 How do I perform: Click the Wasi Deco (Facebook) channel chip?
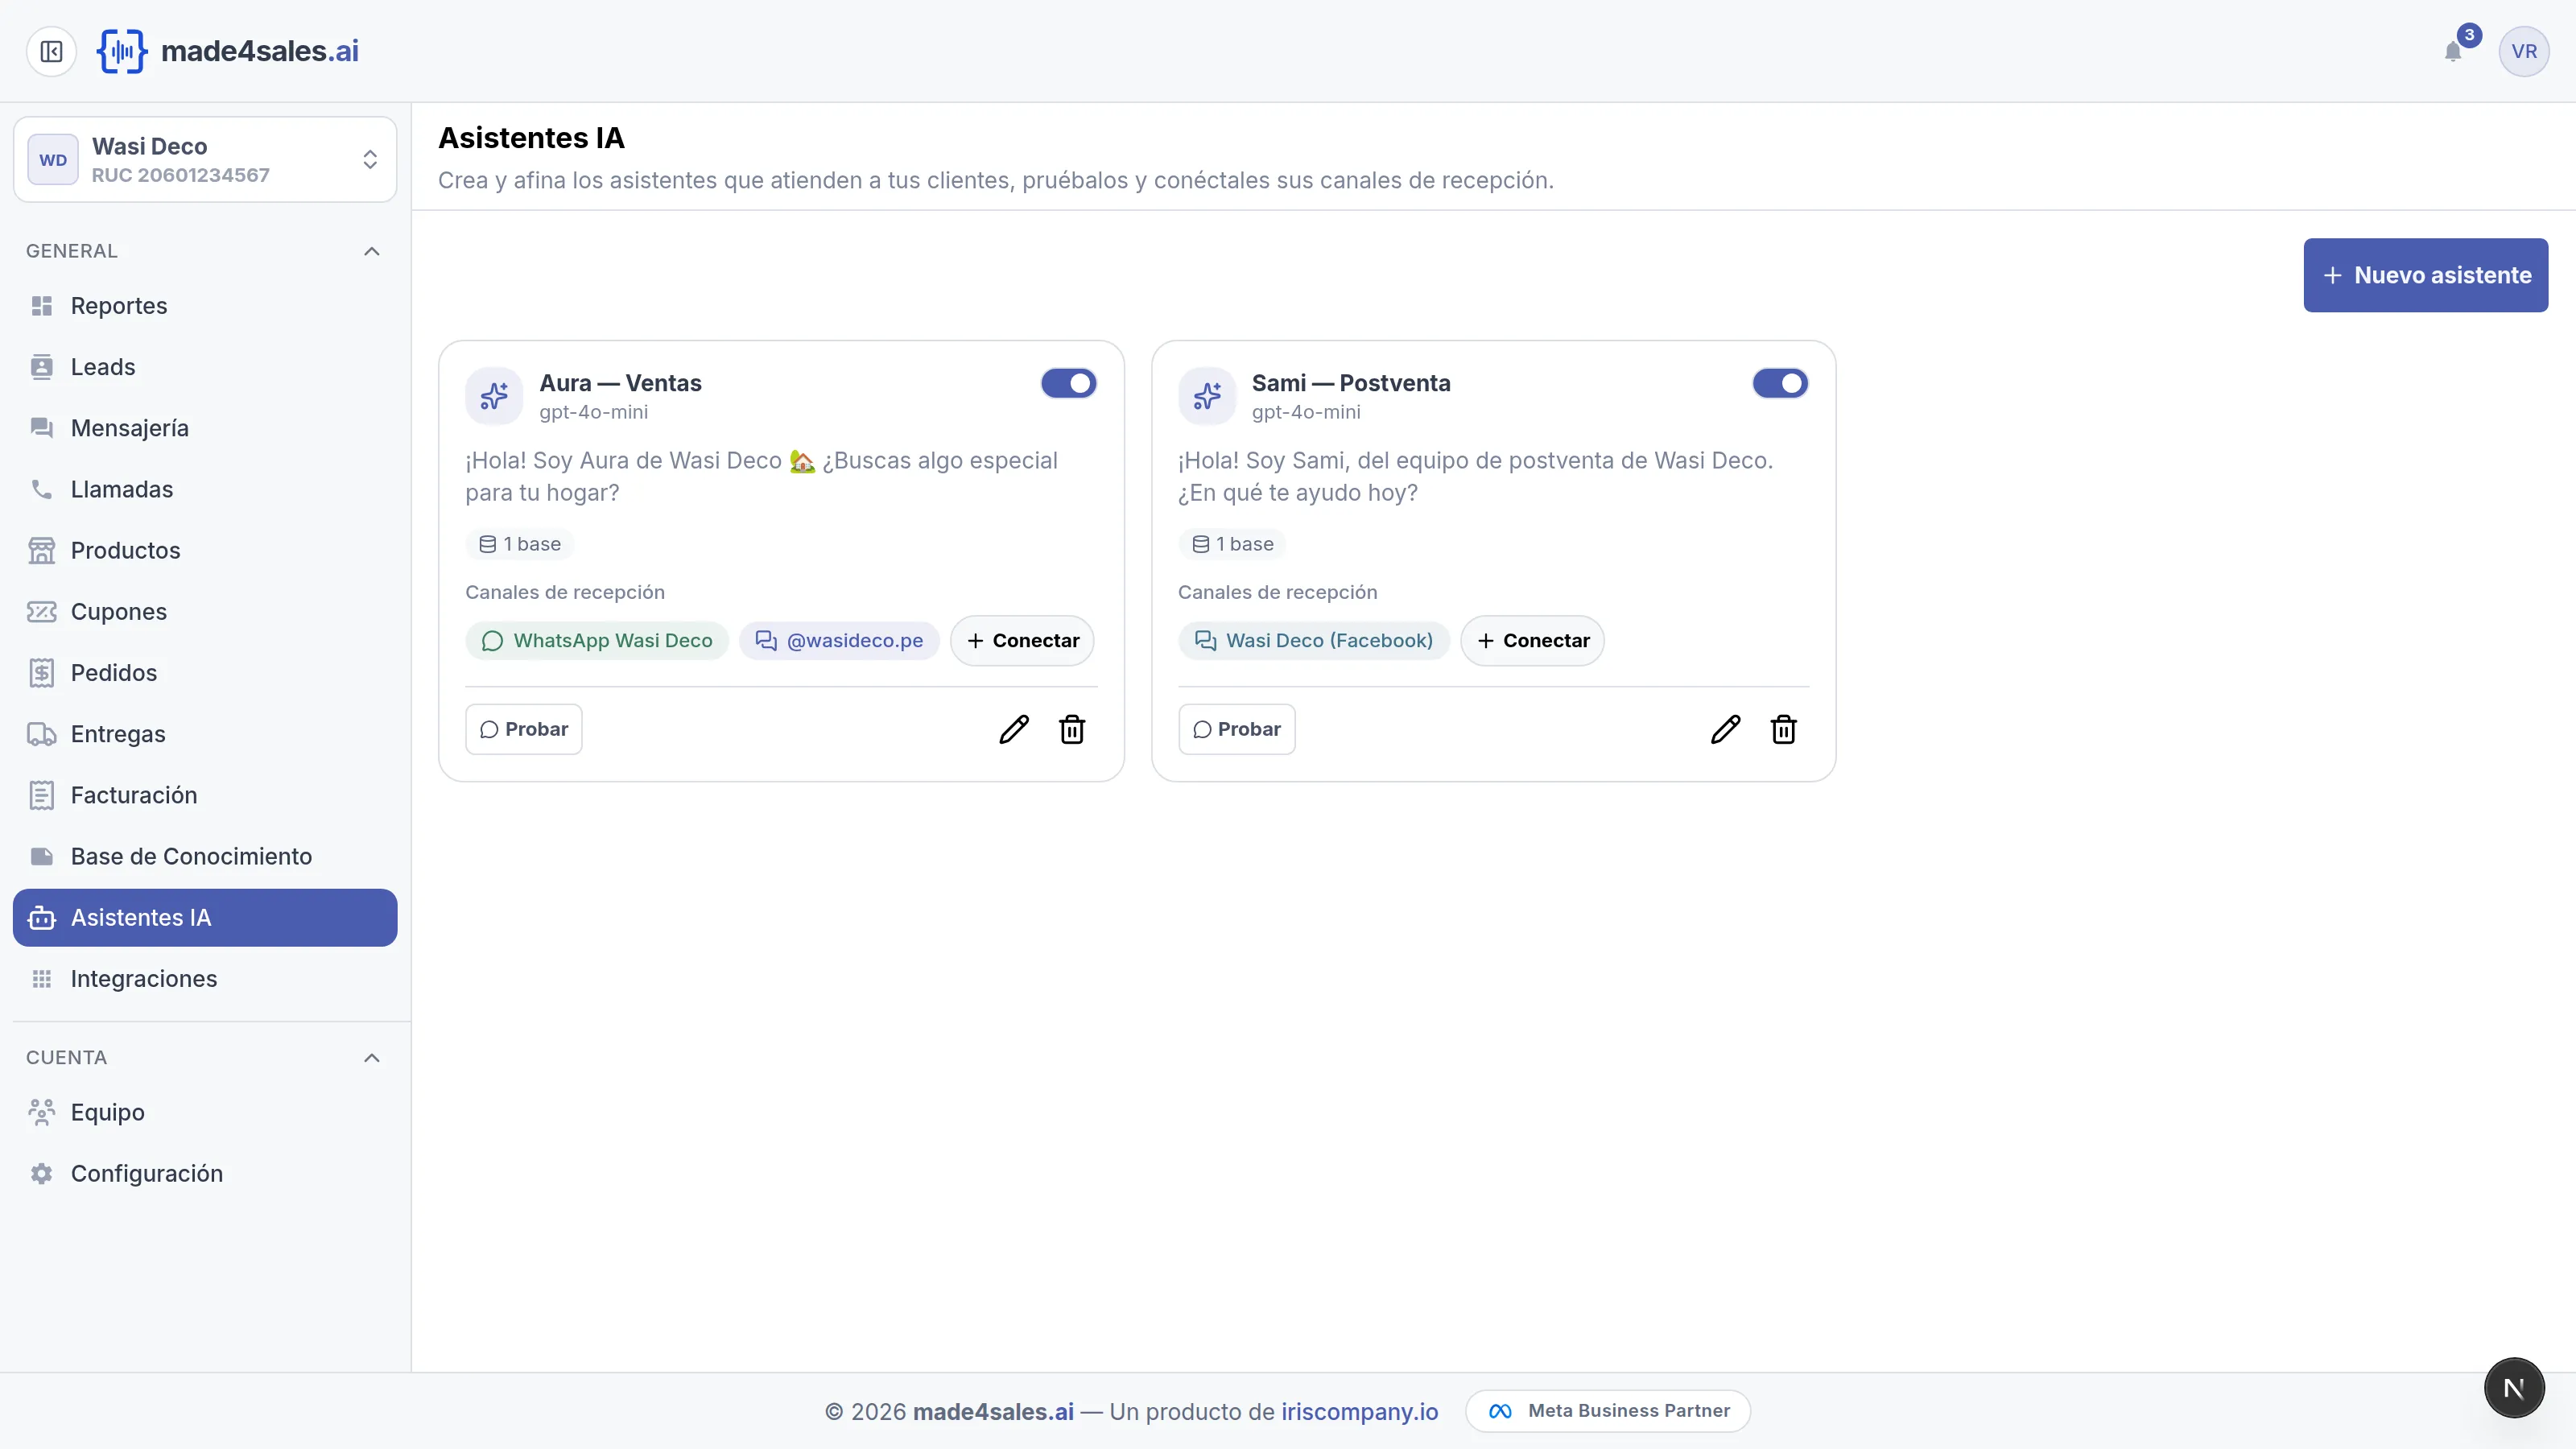point(1314,641)
